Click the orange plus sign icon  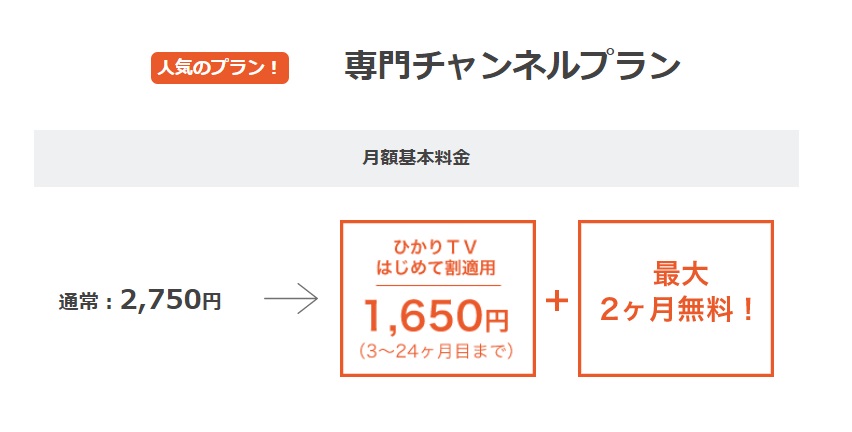(557, 300)
